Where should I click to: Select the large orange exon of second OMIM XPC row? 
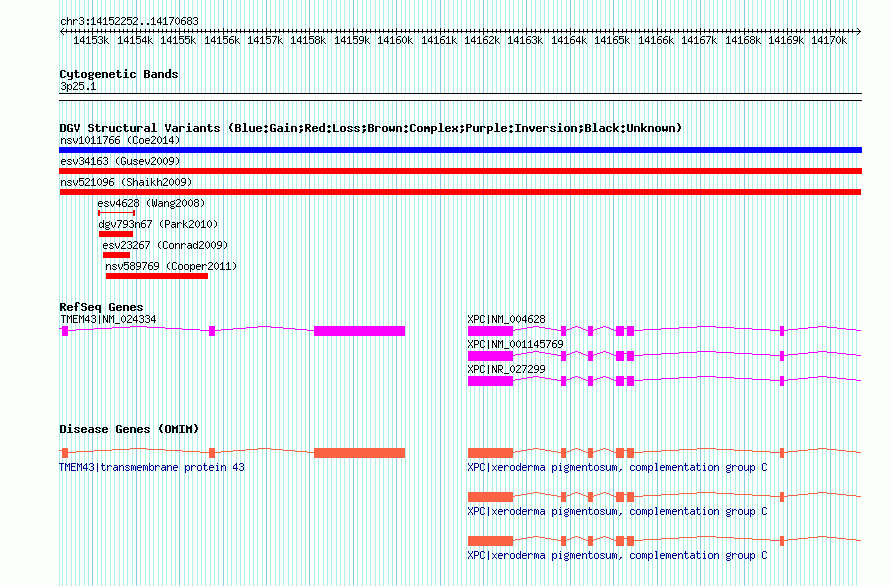click(490, 497)
